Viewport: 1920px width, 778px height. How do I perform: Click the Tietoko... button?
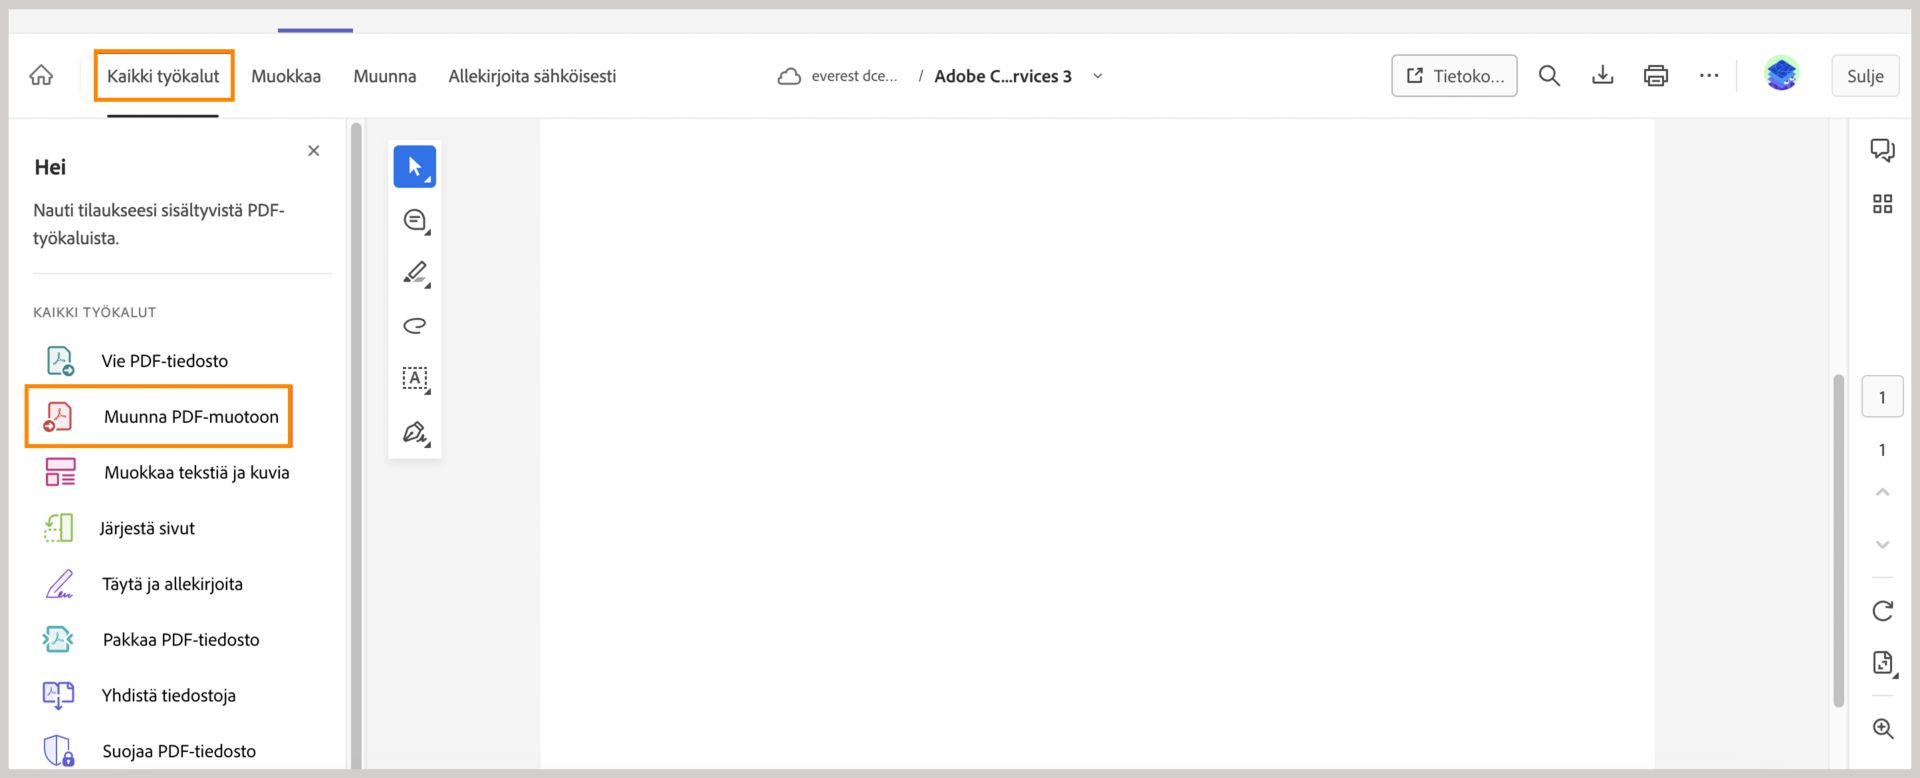[1454, 76]
